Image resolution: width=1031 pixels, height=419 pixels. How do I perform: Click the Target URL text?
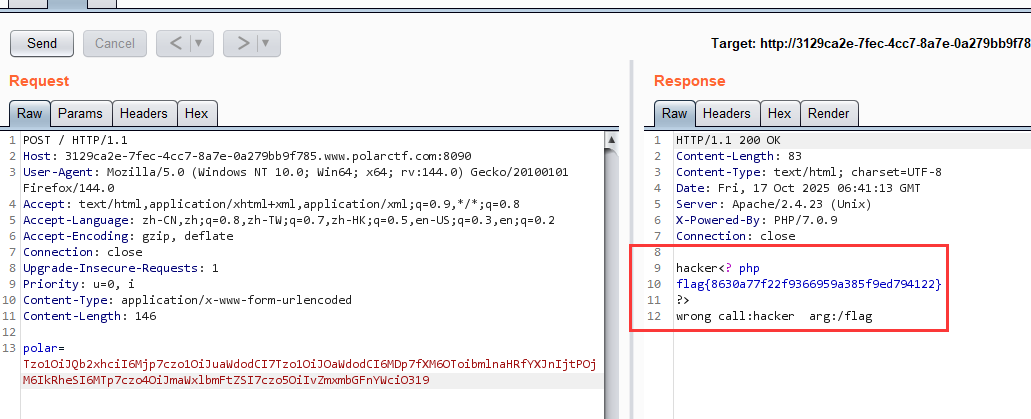click(x=871, y=43)
